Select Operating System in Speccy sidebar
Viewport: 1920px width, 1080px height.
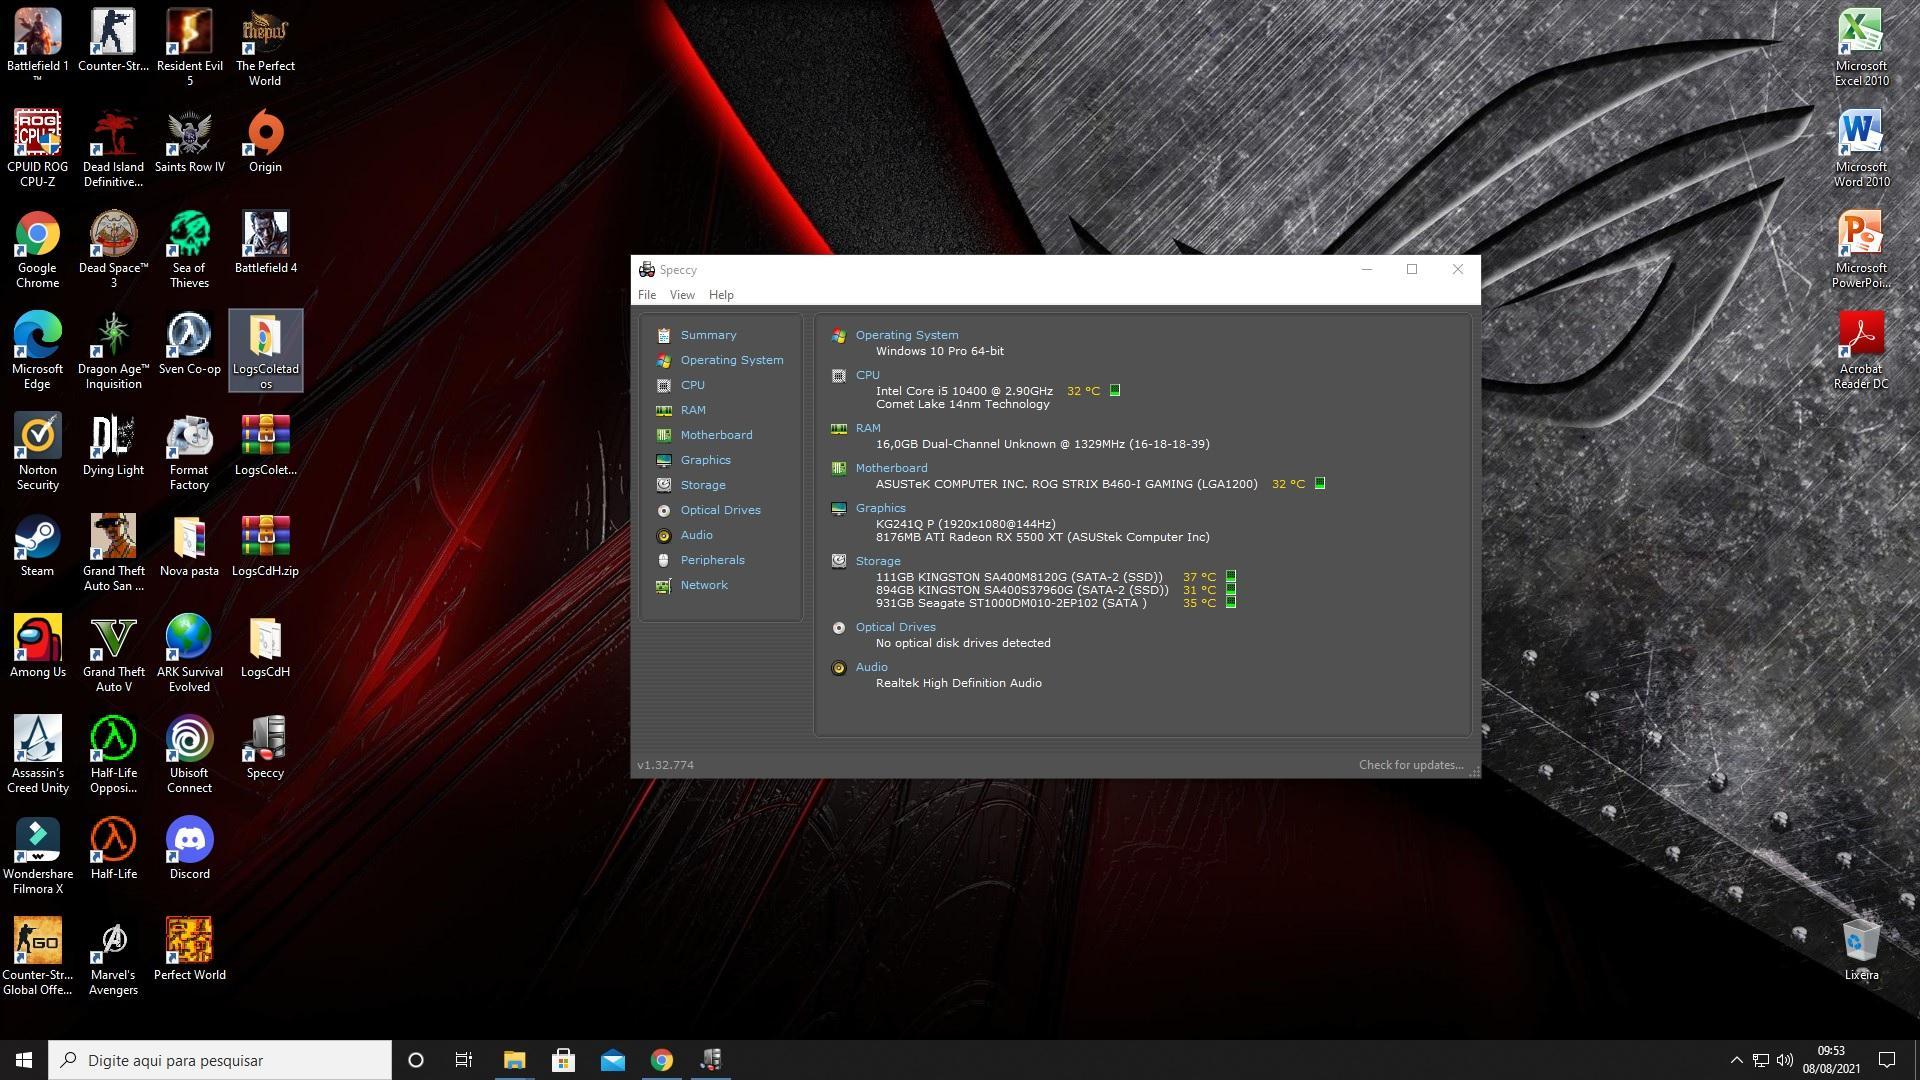(731, 360)
